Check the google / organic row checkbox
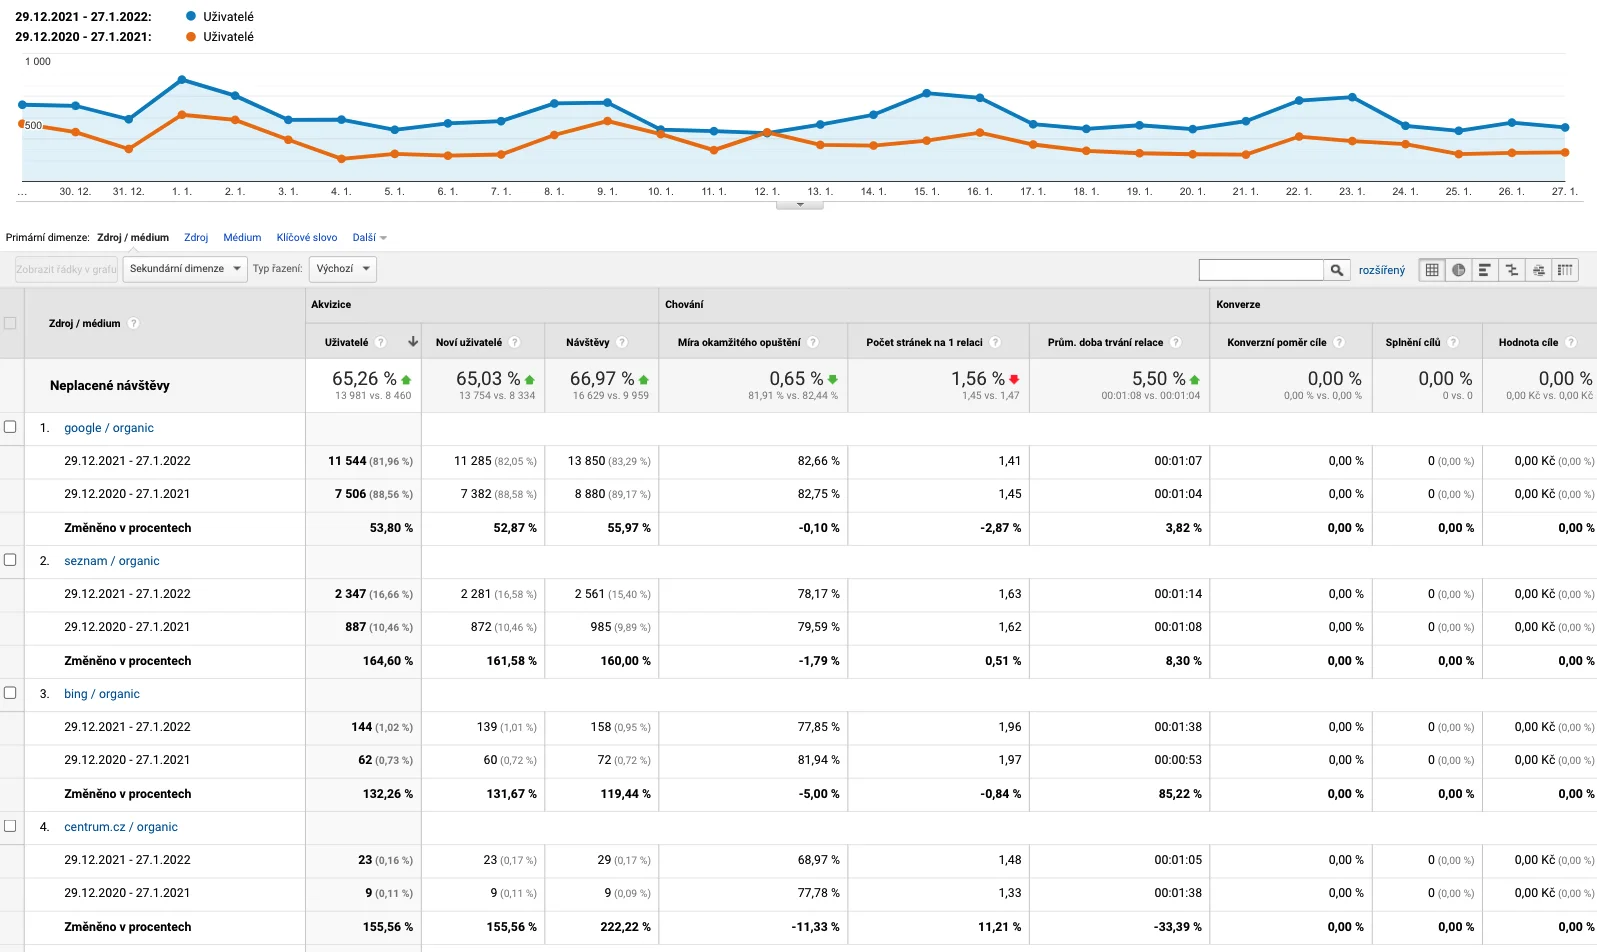Viewport: 1597px width, 952px height. pyautogui.click(x=10, y=427)
